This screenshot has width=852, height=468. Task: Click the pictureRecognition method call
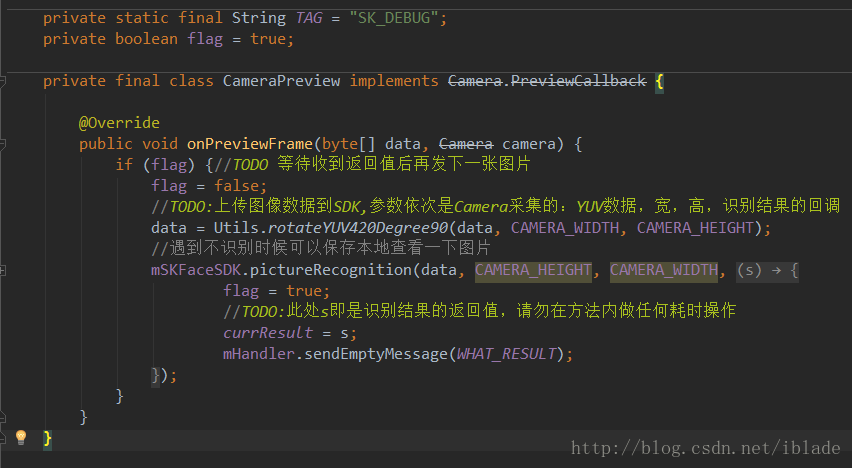331,270
